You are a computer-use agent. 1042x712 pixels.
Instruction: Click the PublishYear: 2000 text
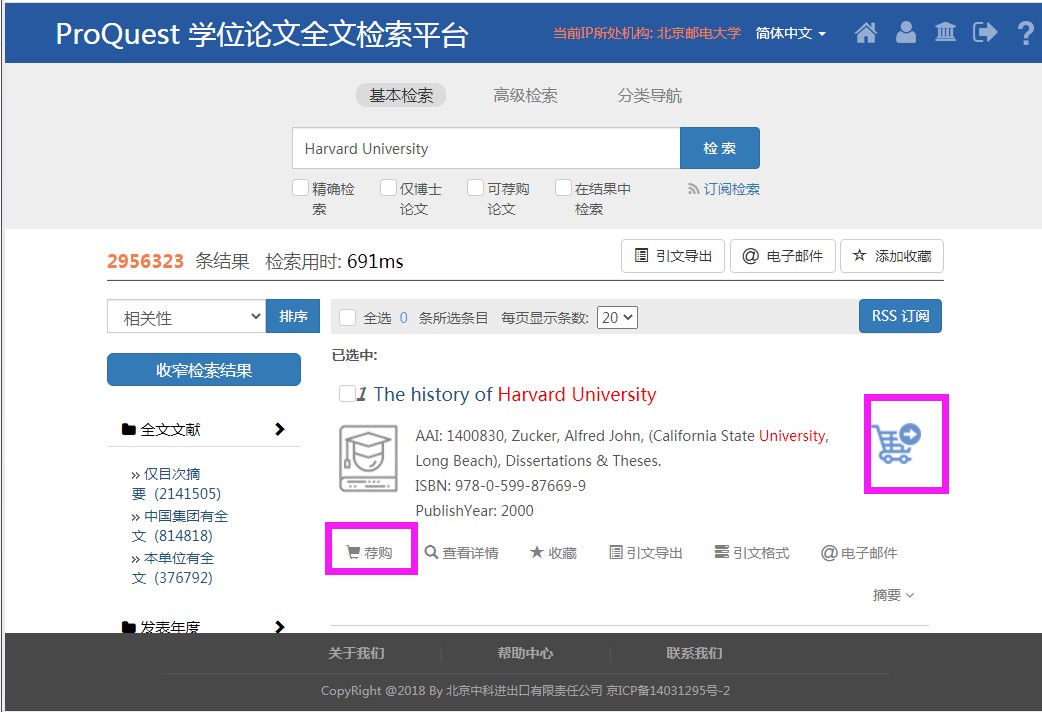(x=474, y=511)
